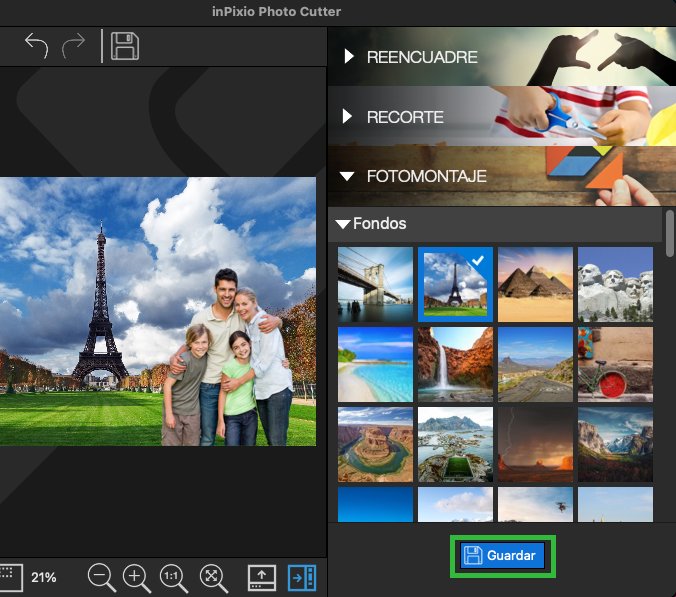
Task: Toggle the dotted selection display icon
Action: click(x=10, y=576)
